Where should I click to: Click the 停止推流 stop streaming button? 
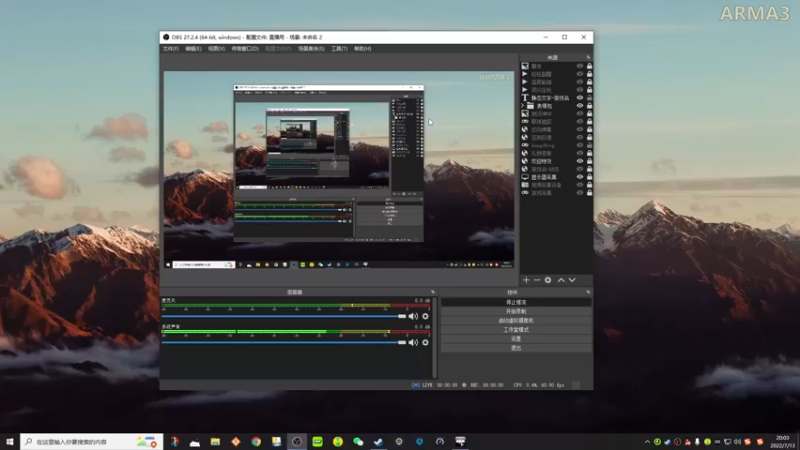pos(516,302)
